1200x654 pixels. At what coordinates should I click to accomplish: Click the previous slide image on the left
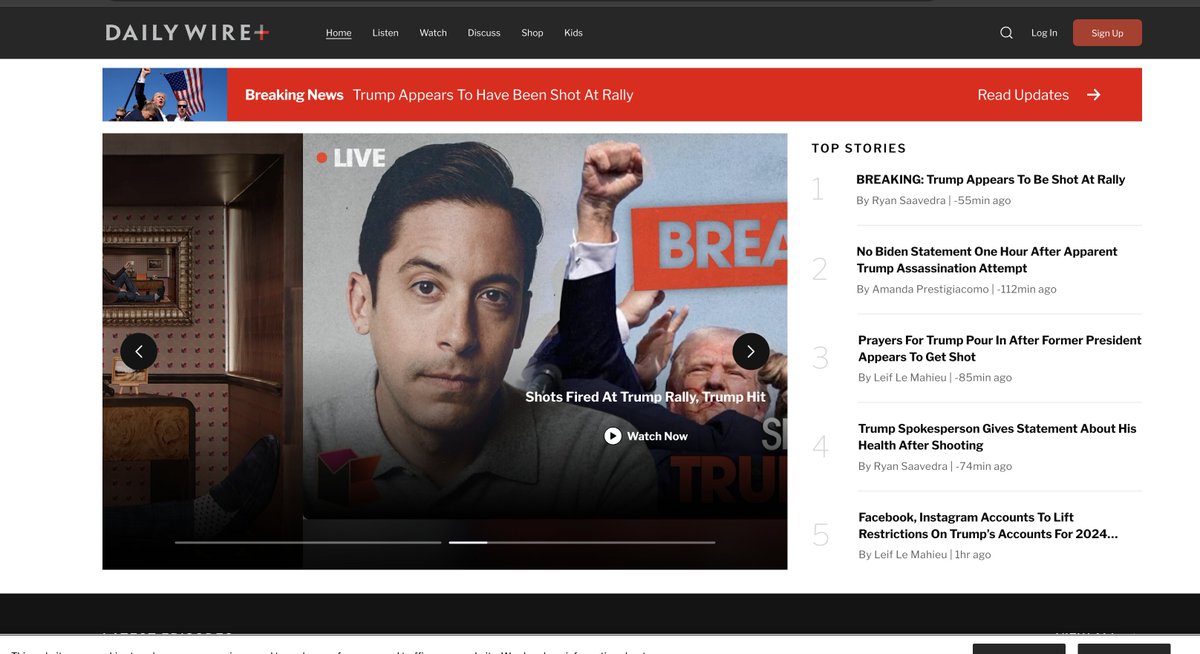(x=202, y=351)
